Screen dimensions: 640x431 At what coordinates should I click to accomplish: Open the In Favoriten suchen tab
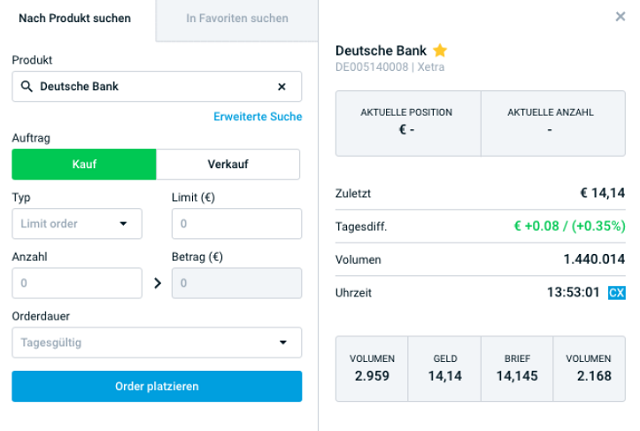(237, 18)
